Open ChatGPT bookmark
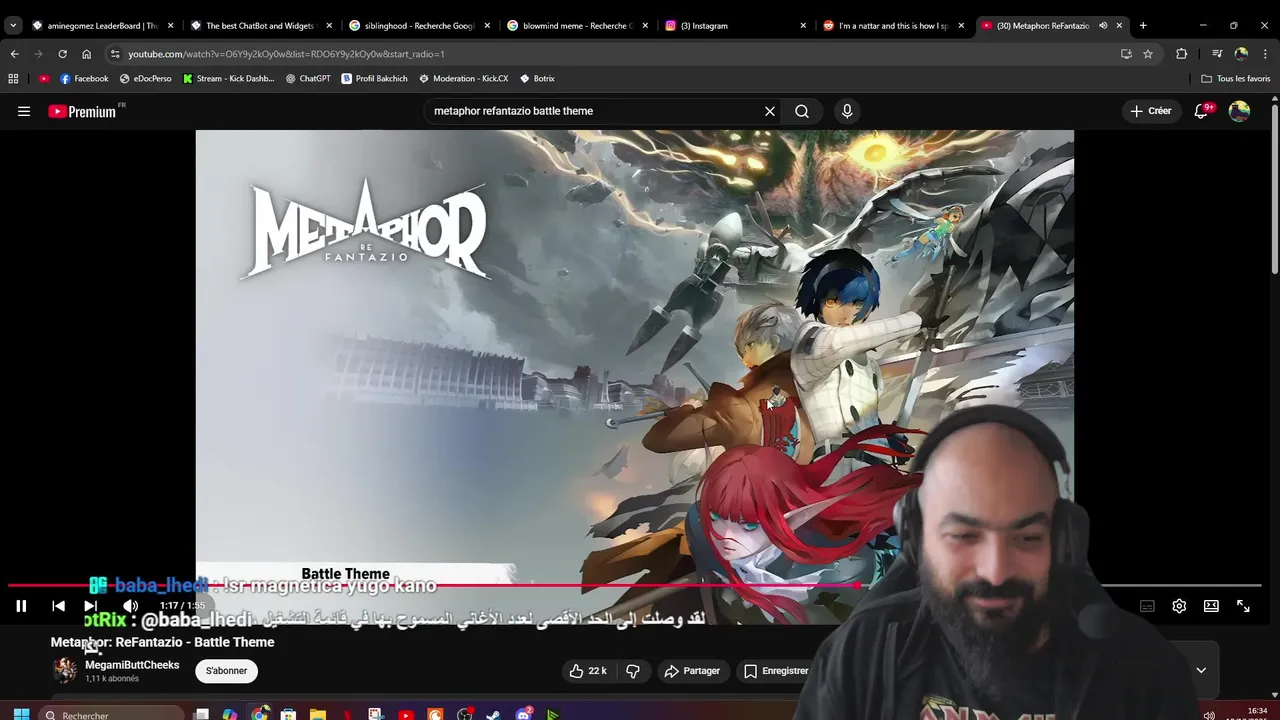 pyautogui.click(x=307, y=79)
